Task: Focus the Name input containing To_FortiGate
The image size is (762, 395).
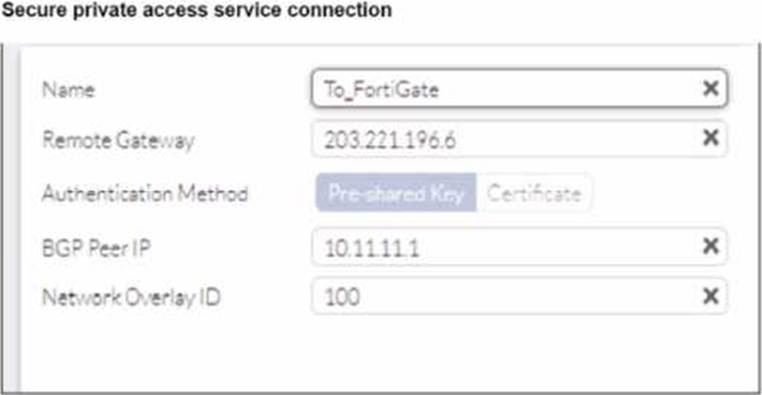Action: click(x=519, y=88)
